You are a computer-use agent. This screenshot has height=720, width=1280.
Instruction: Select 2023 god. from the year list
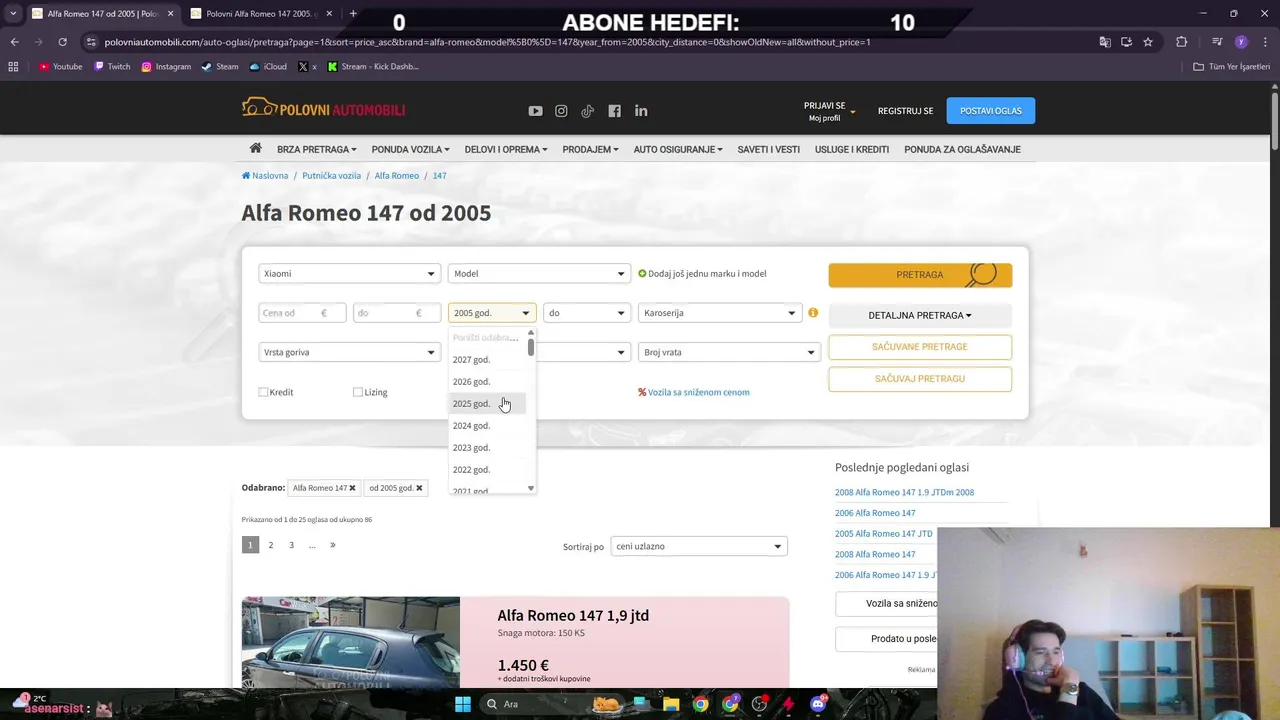(487, 448)
